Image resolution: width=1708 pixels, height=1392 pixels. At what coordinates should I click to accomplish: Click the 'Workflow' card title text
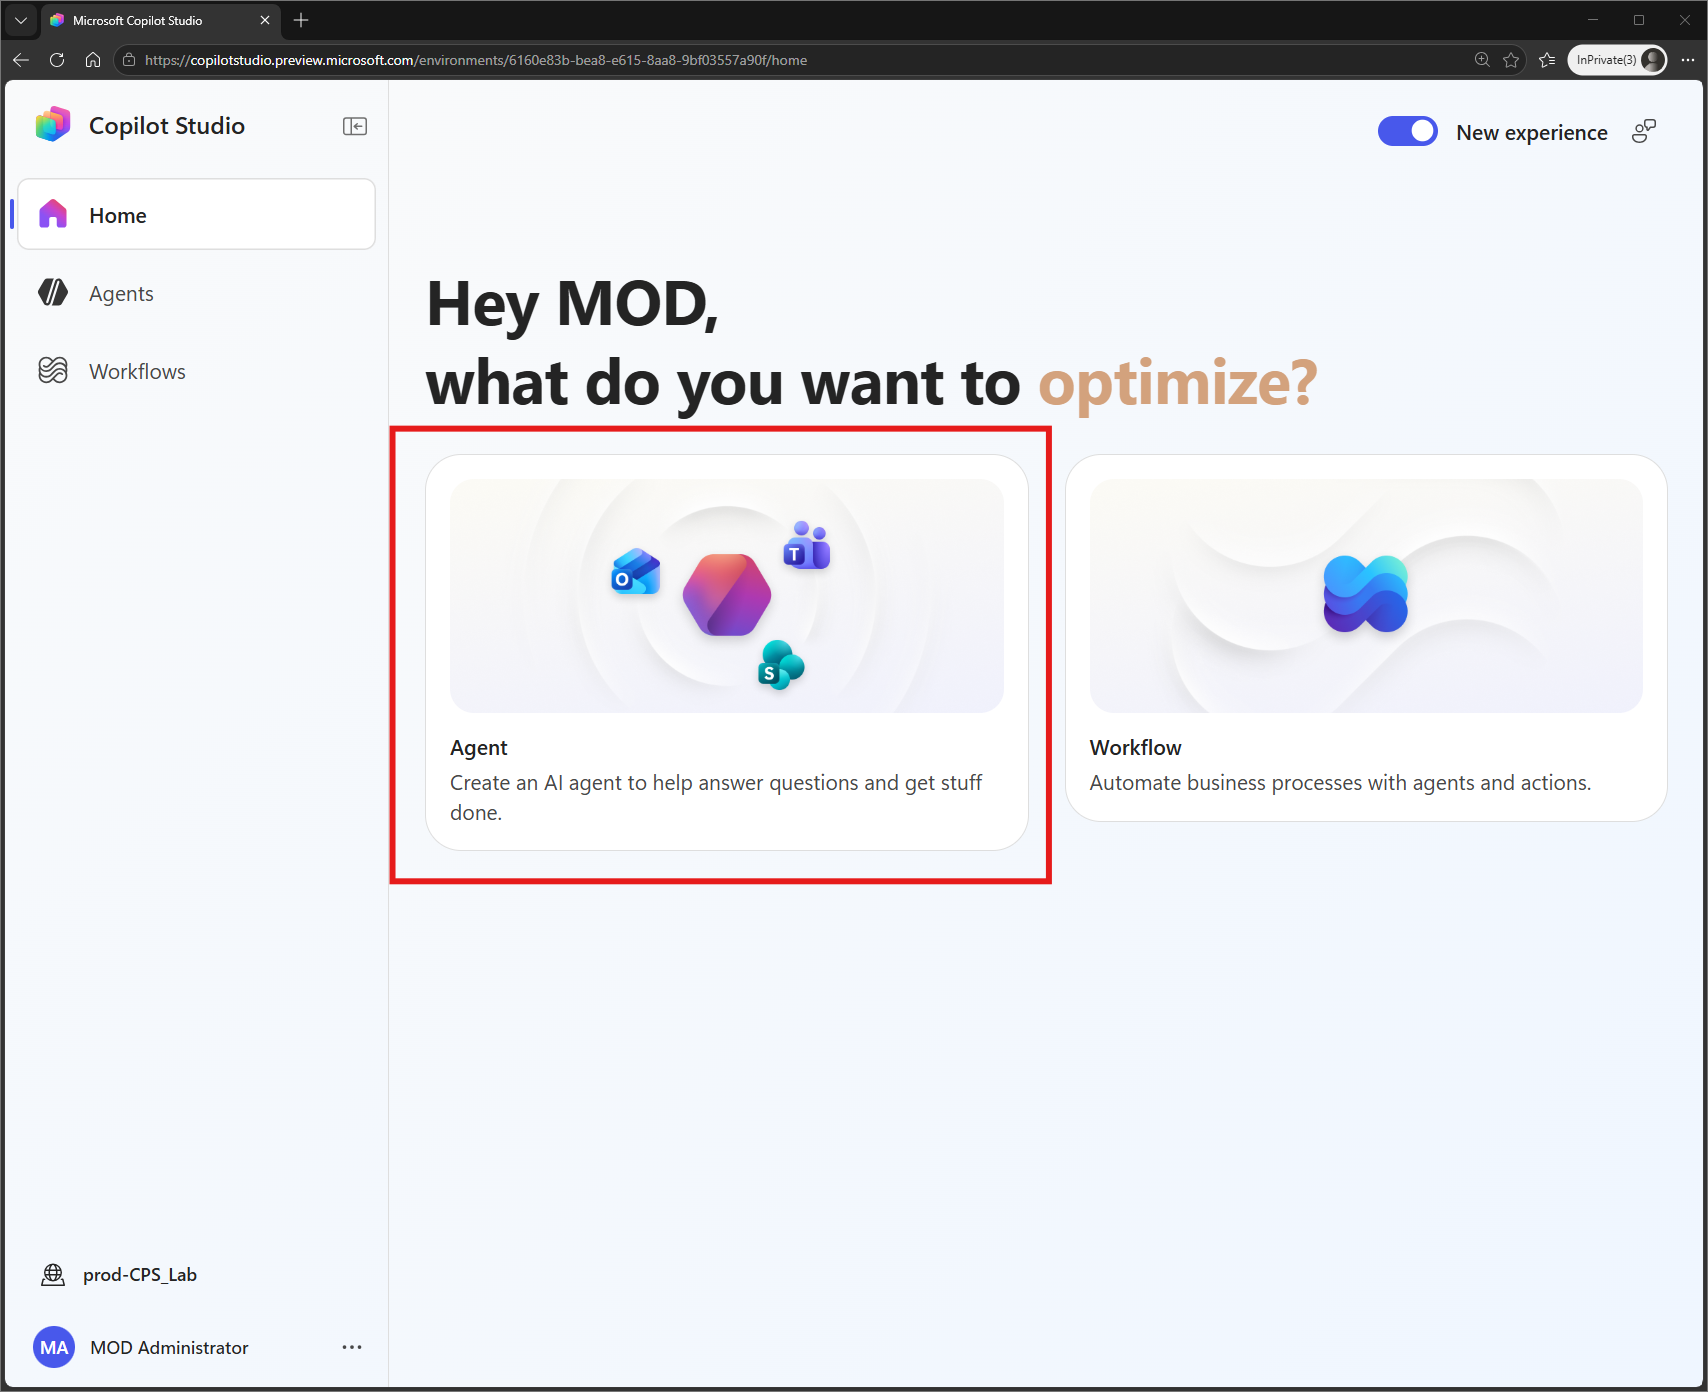pyautogui.click(x=1135, y=747)
